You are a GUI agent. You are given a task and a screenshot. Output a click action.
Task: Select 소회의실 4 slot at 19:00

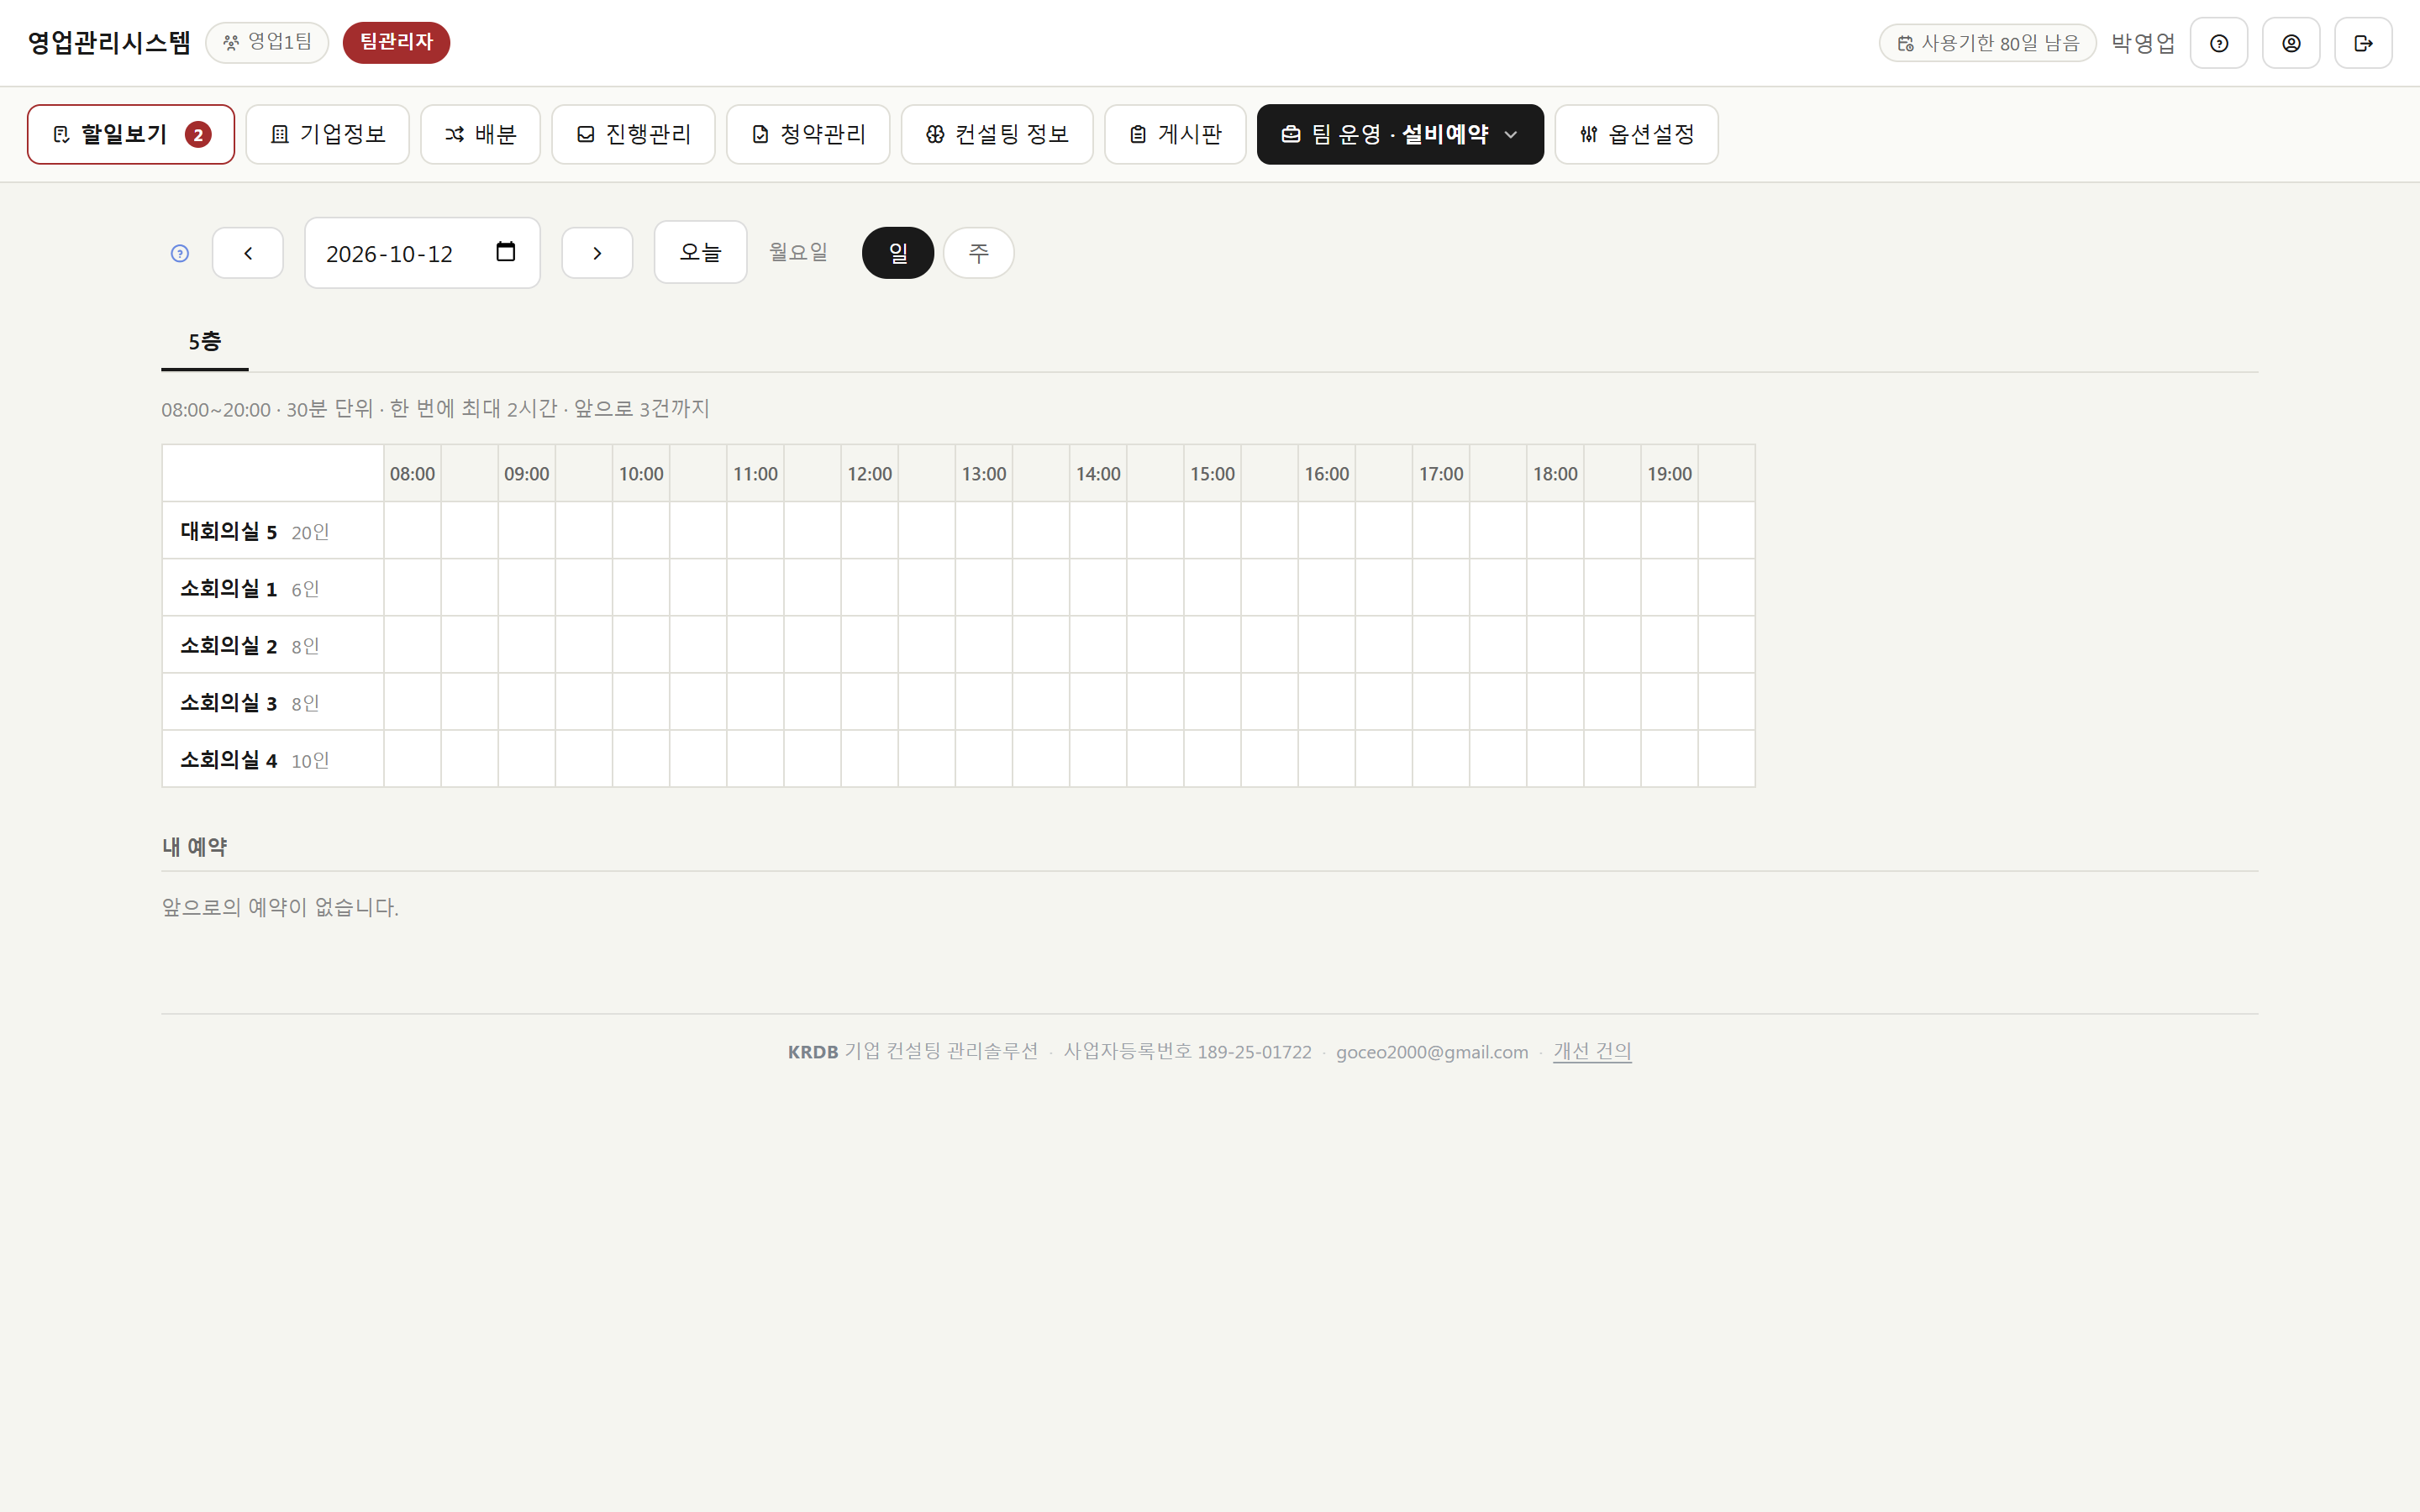[x=1669, y=758]
